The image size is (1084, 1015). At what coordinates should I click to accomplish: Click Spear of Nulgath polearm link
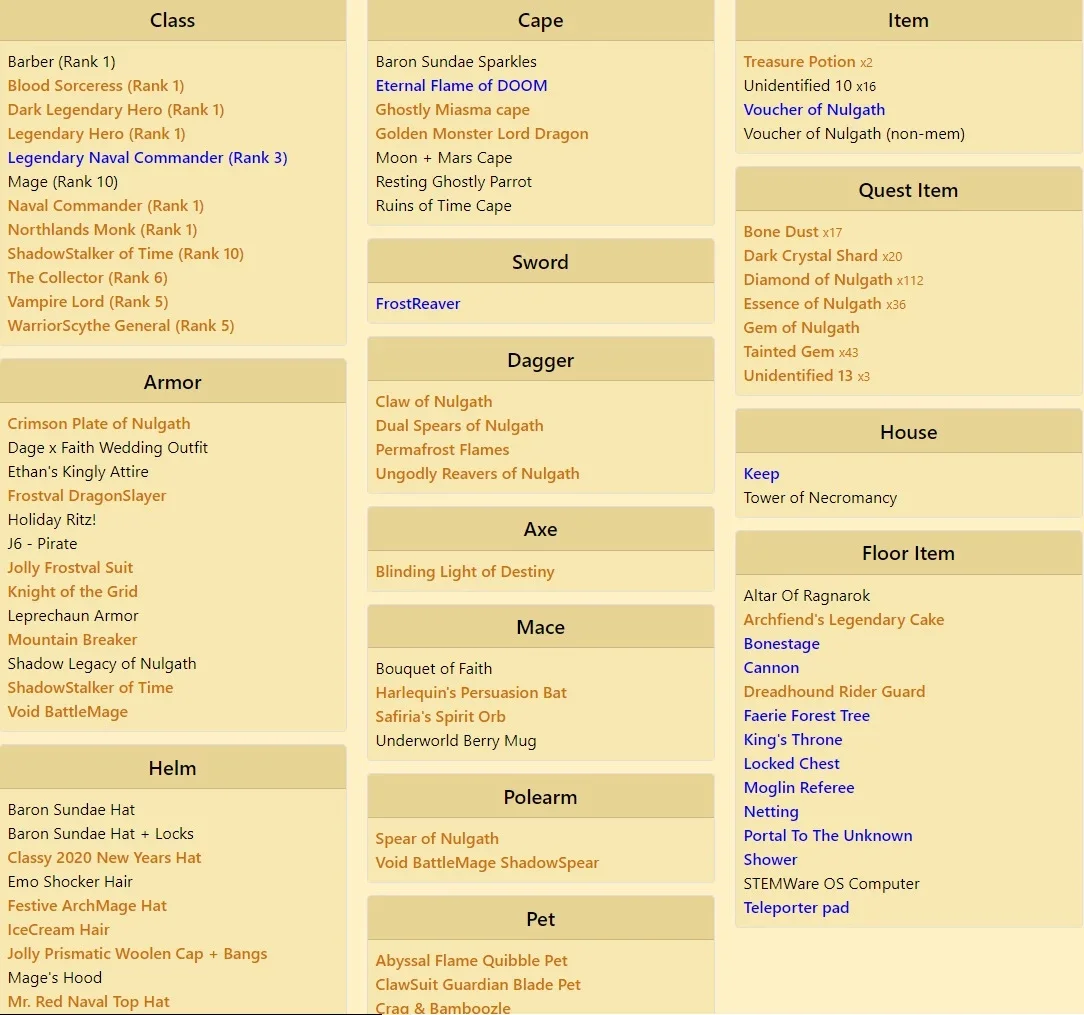(437, 839)
